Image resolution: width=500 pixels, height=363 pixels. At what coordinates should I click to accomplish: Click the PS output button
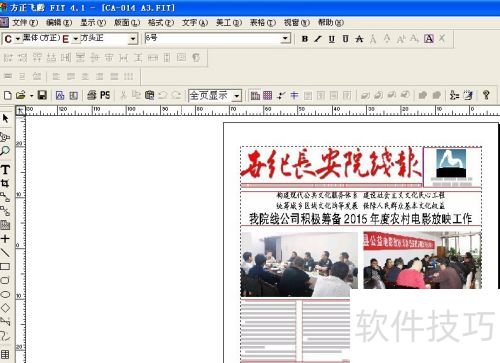[105, 95]
